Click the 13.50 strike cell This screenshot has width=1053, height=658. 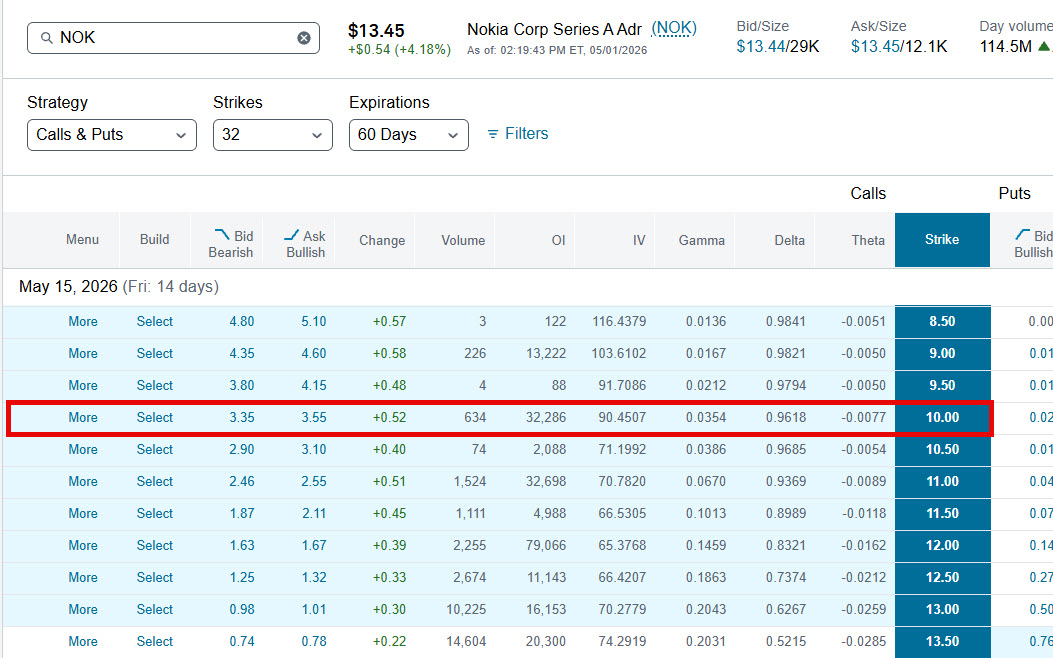click(942, 641)
